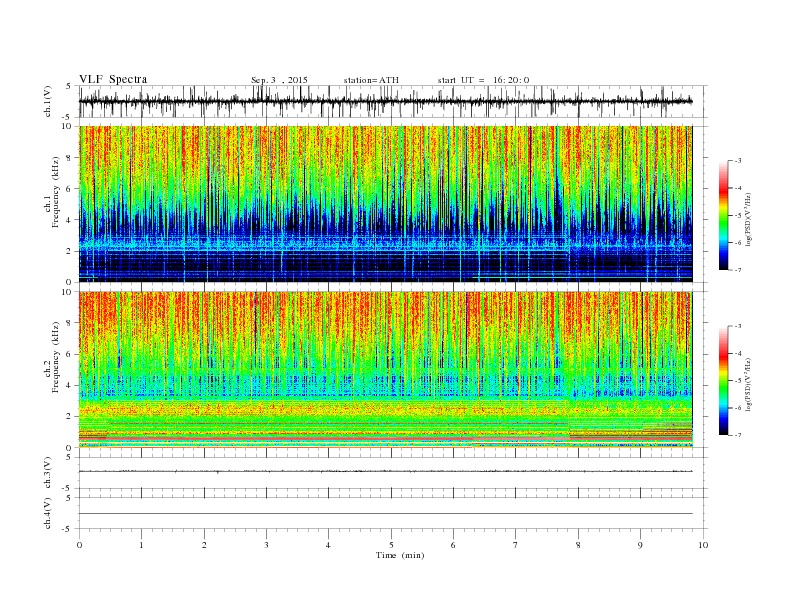Click the ch.1 spectrogram plot

(386, 204)
